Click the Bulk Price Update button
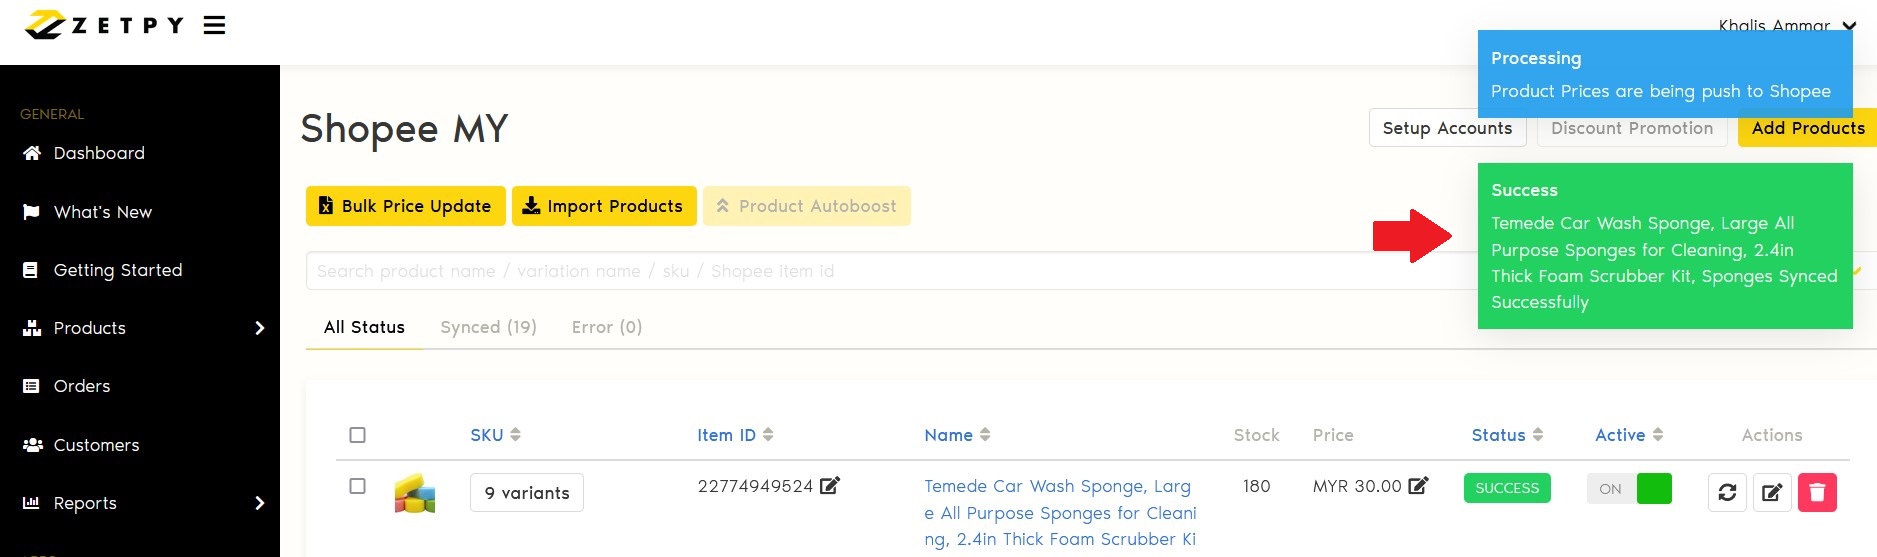 (405, 206)
